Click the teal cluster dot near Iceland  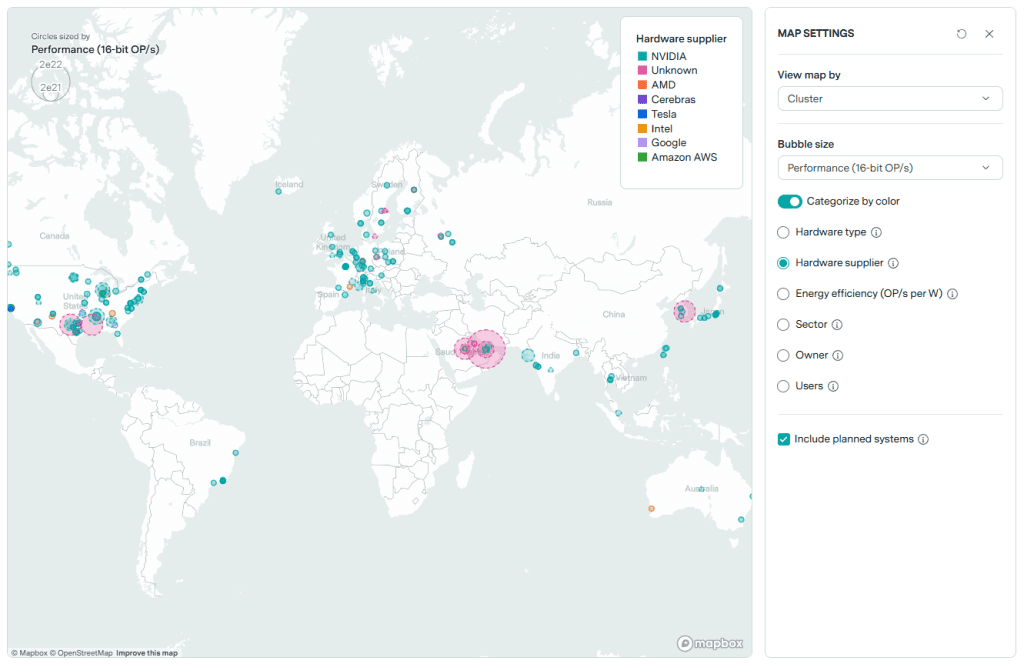pyautogui.click(x=279, y=191)
